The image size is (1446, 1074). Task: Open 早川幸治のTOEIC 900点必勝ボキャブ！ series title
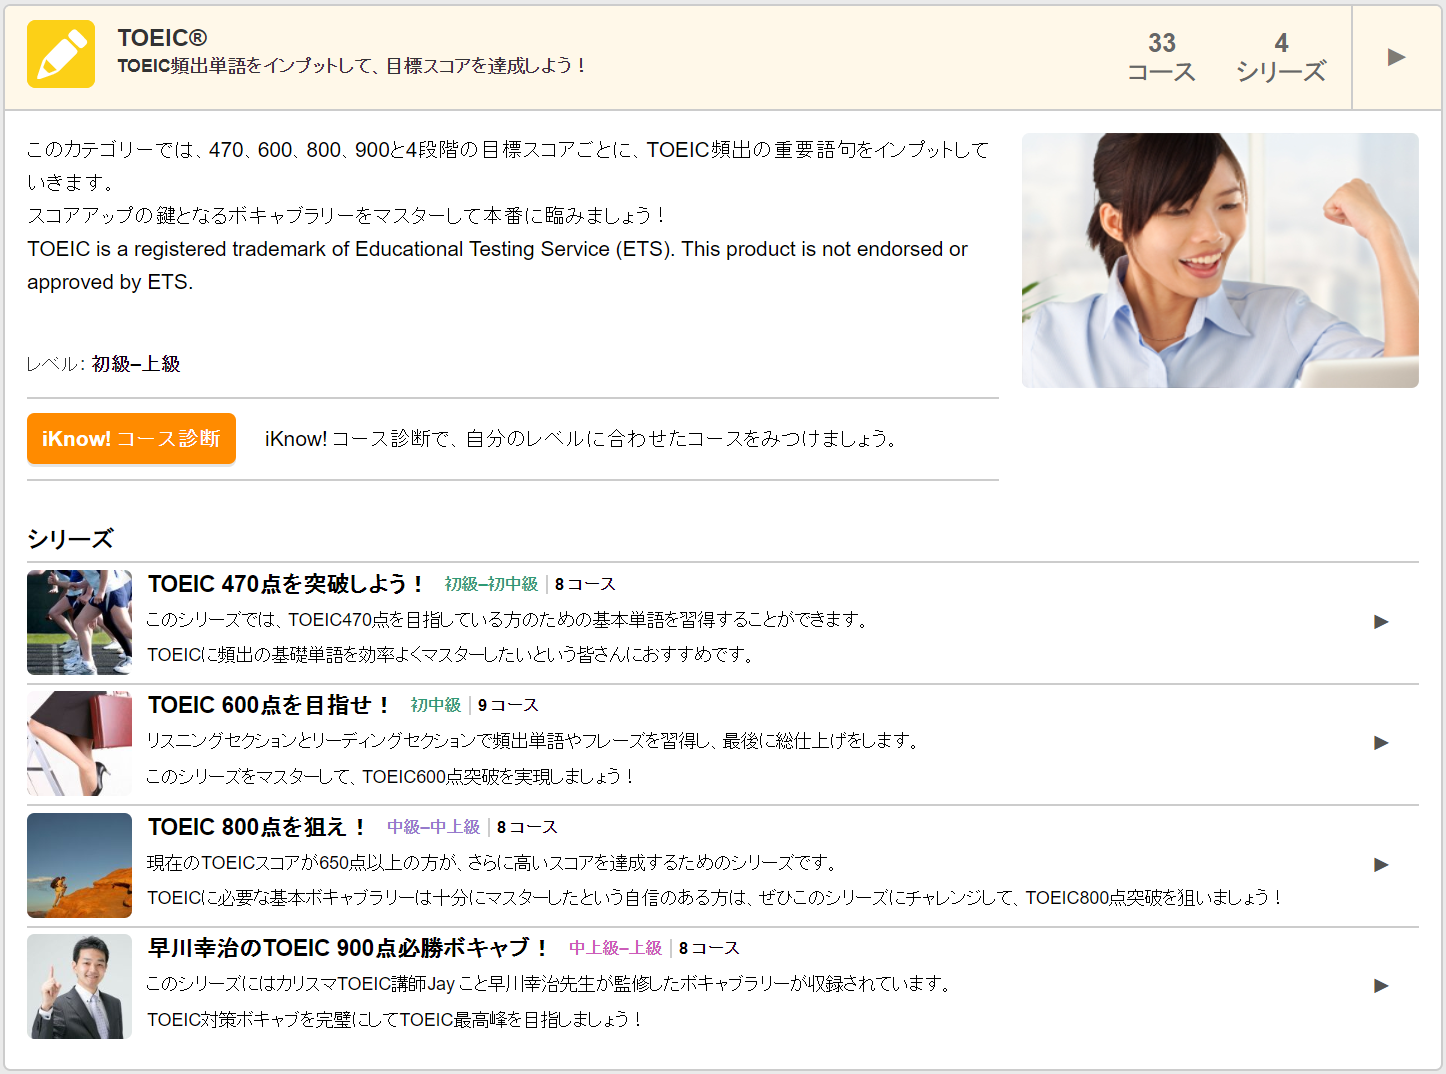coord(348,948)
